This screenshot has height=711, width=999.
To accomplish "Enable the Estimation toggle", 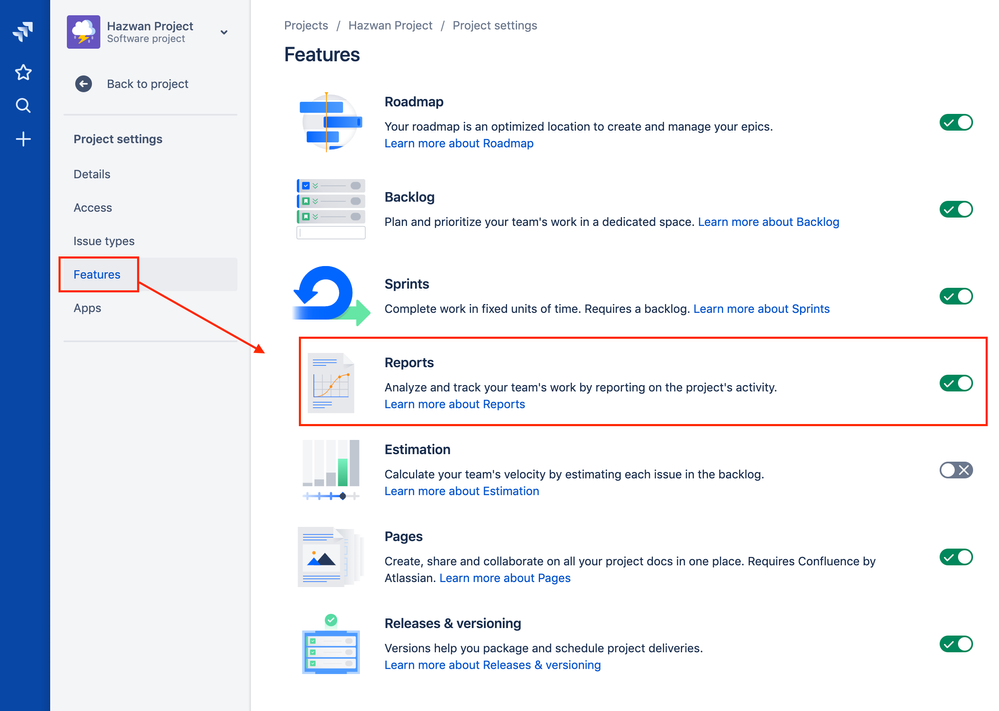I will click(x=956, y=470).
